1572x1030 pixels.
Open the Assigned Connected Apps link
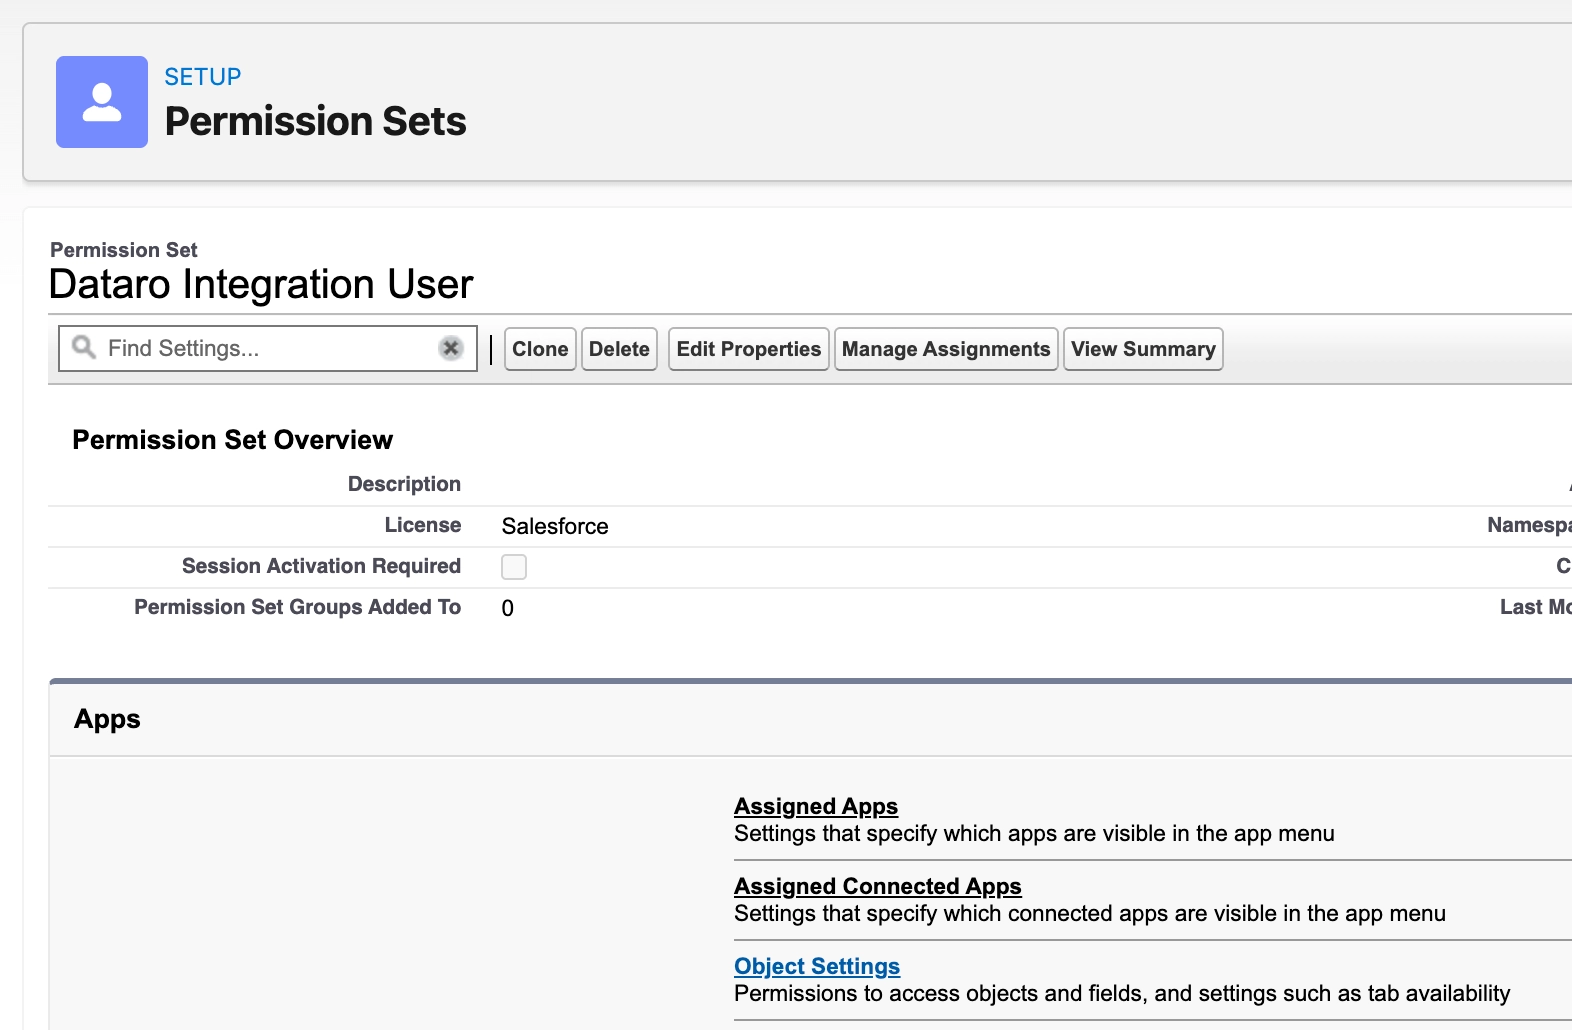[x=878, y=886]
